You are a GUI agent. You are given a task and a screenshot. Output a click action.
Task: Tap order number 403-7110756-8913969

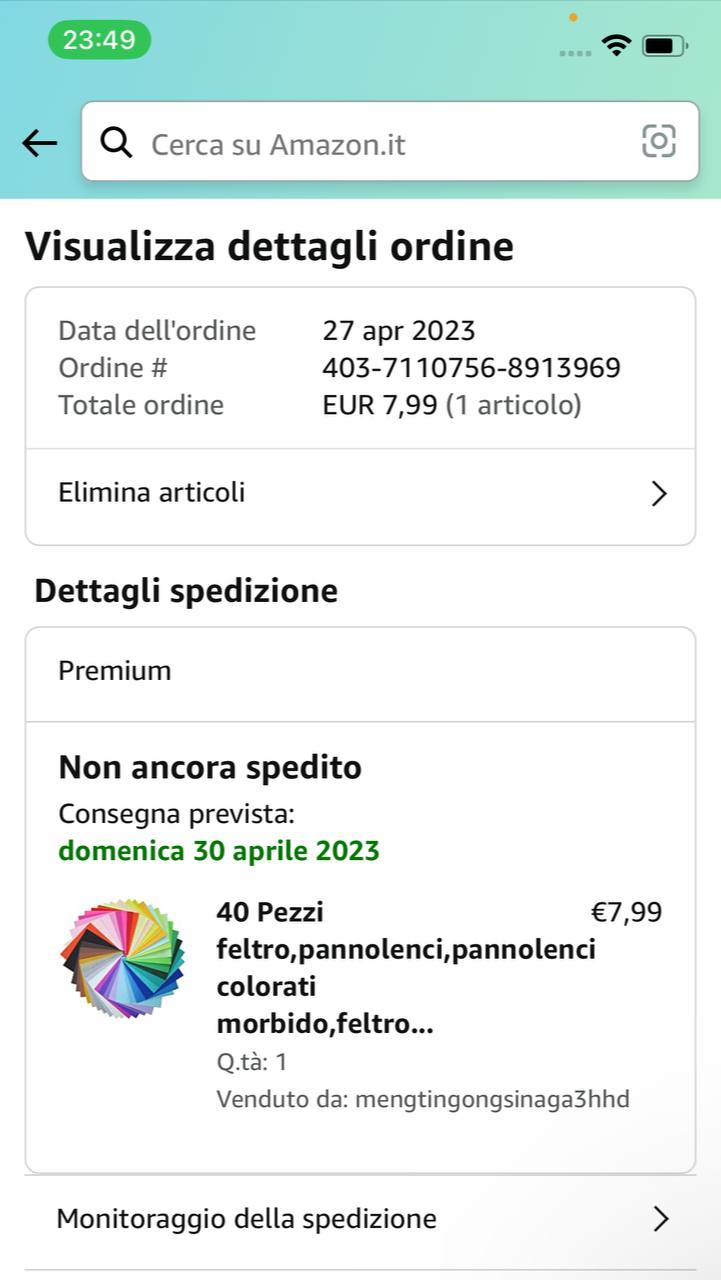471,368
